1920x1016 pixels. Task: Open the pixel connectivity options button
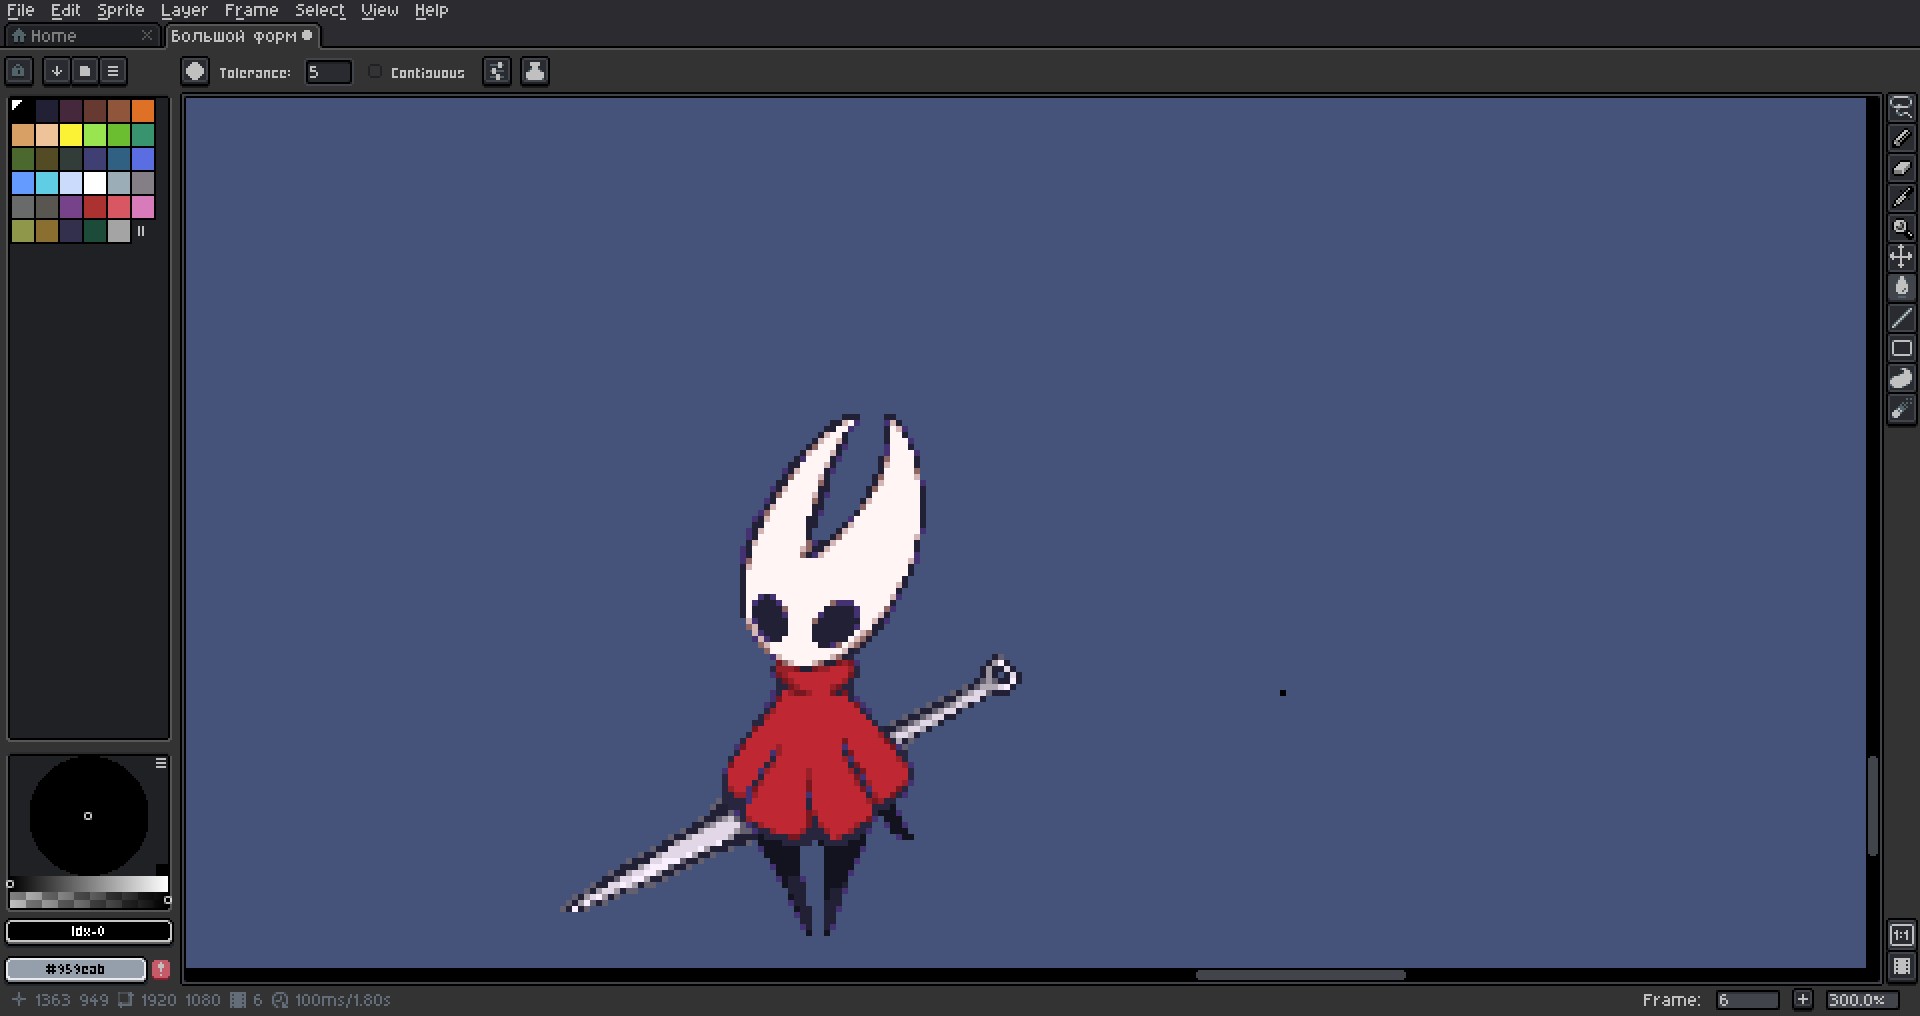(x=497, y=71)
